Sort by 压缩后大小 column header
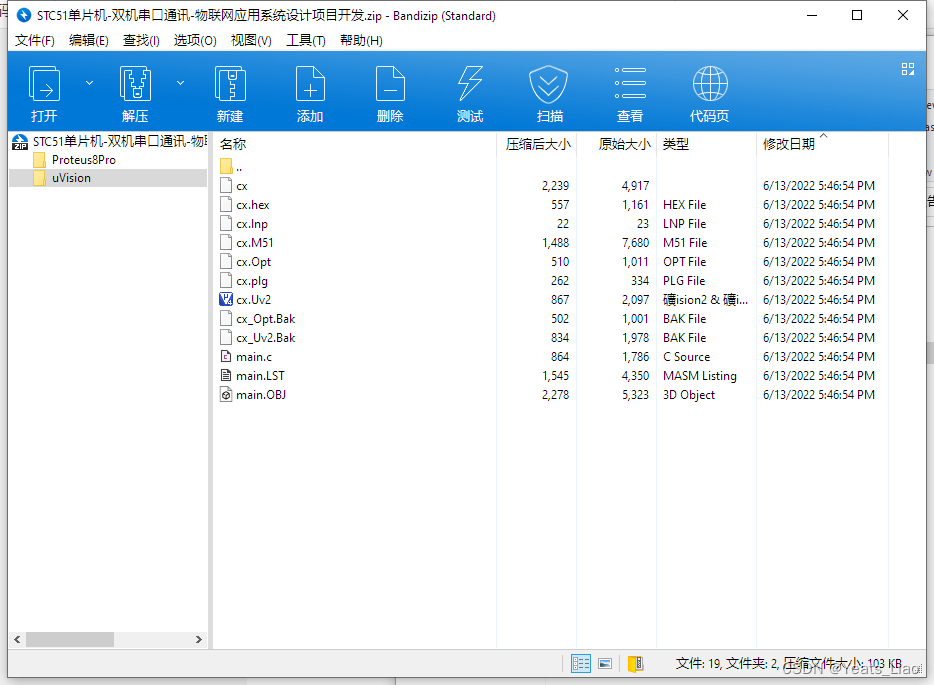The image size is (934, 685). (x=537, y=144)
